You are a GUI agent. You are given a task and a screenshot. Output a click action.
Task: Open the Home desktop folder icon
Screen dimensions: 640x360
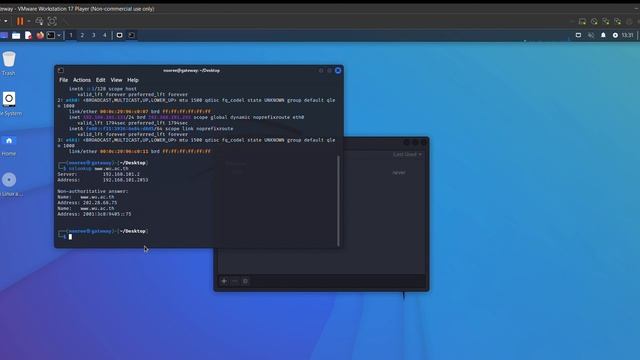(x=9, y=144)
